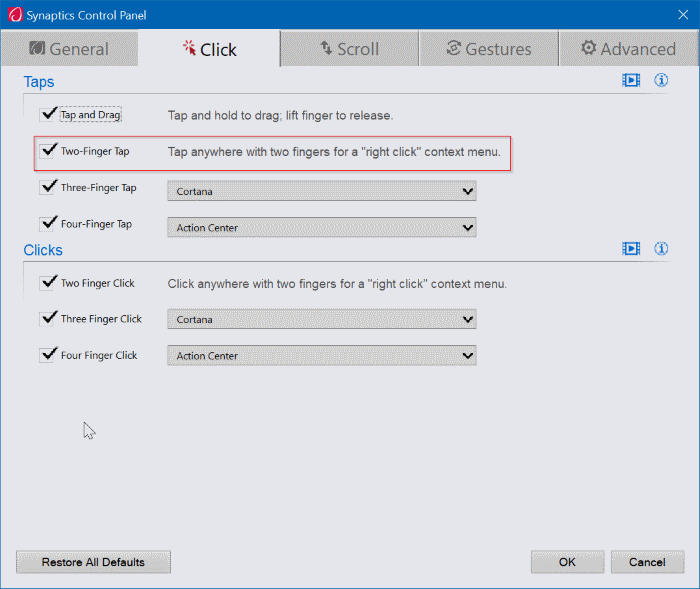Close the Synaptics Control Panel window
Viewport: 700px width, 589px height.
click(683, 15)
